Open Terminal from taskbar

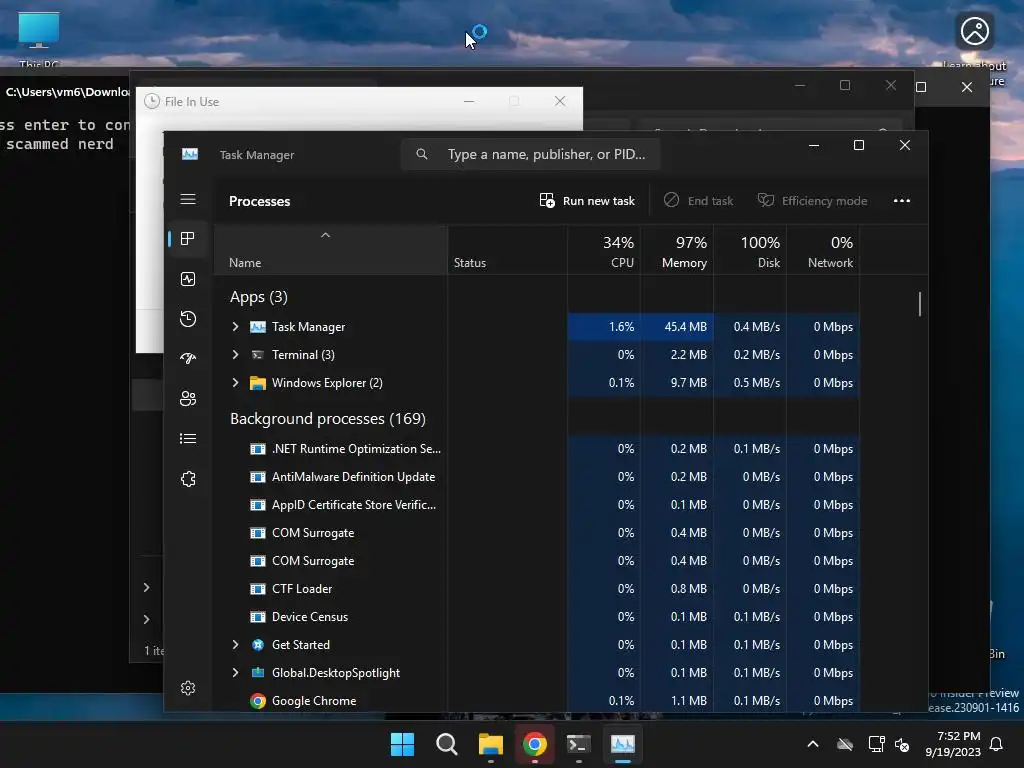[x=579, y=744]
